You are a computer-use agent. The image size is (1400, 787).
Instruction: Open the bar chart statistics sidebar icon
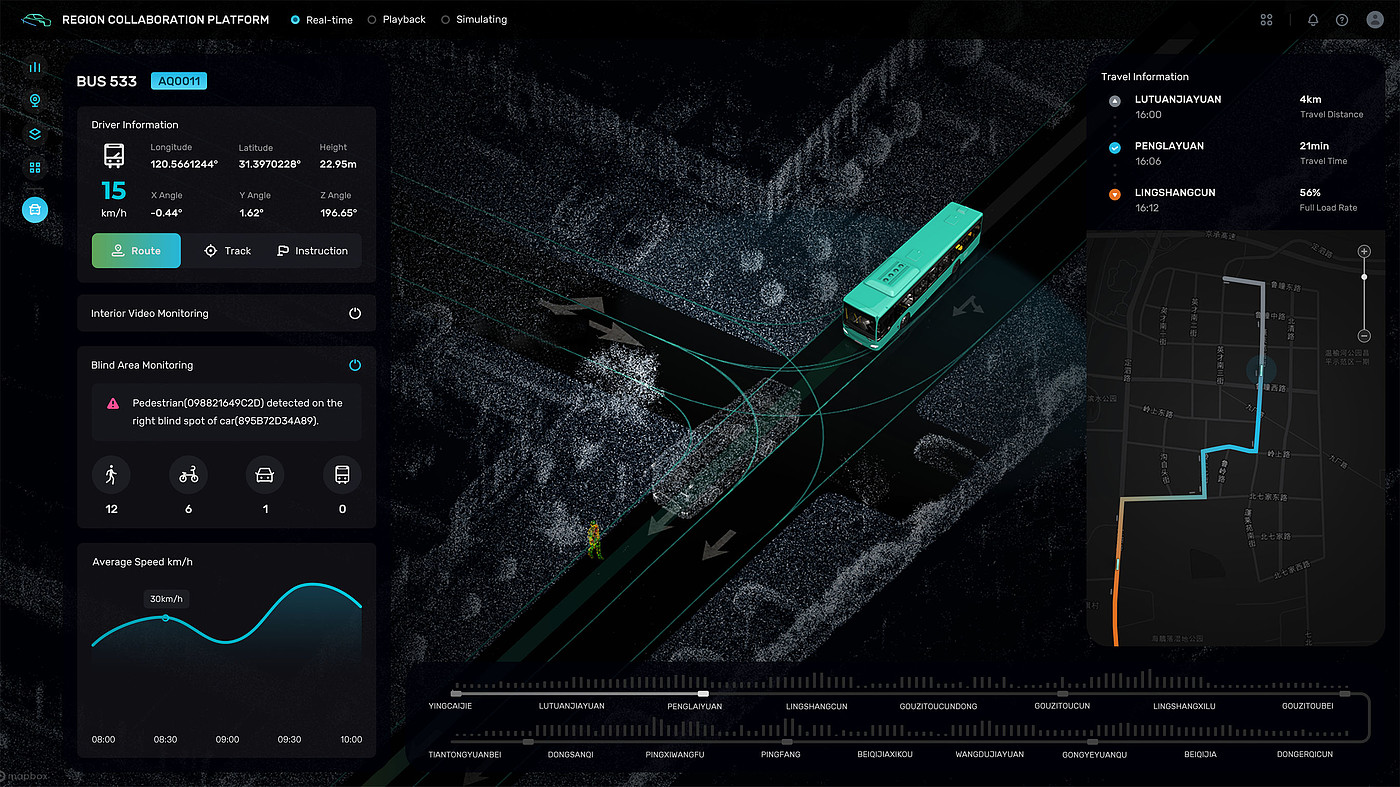pos(35,67)
